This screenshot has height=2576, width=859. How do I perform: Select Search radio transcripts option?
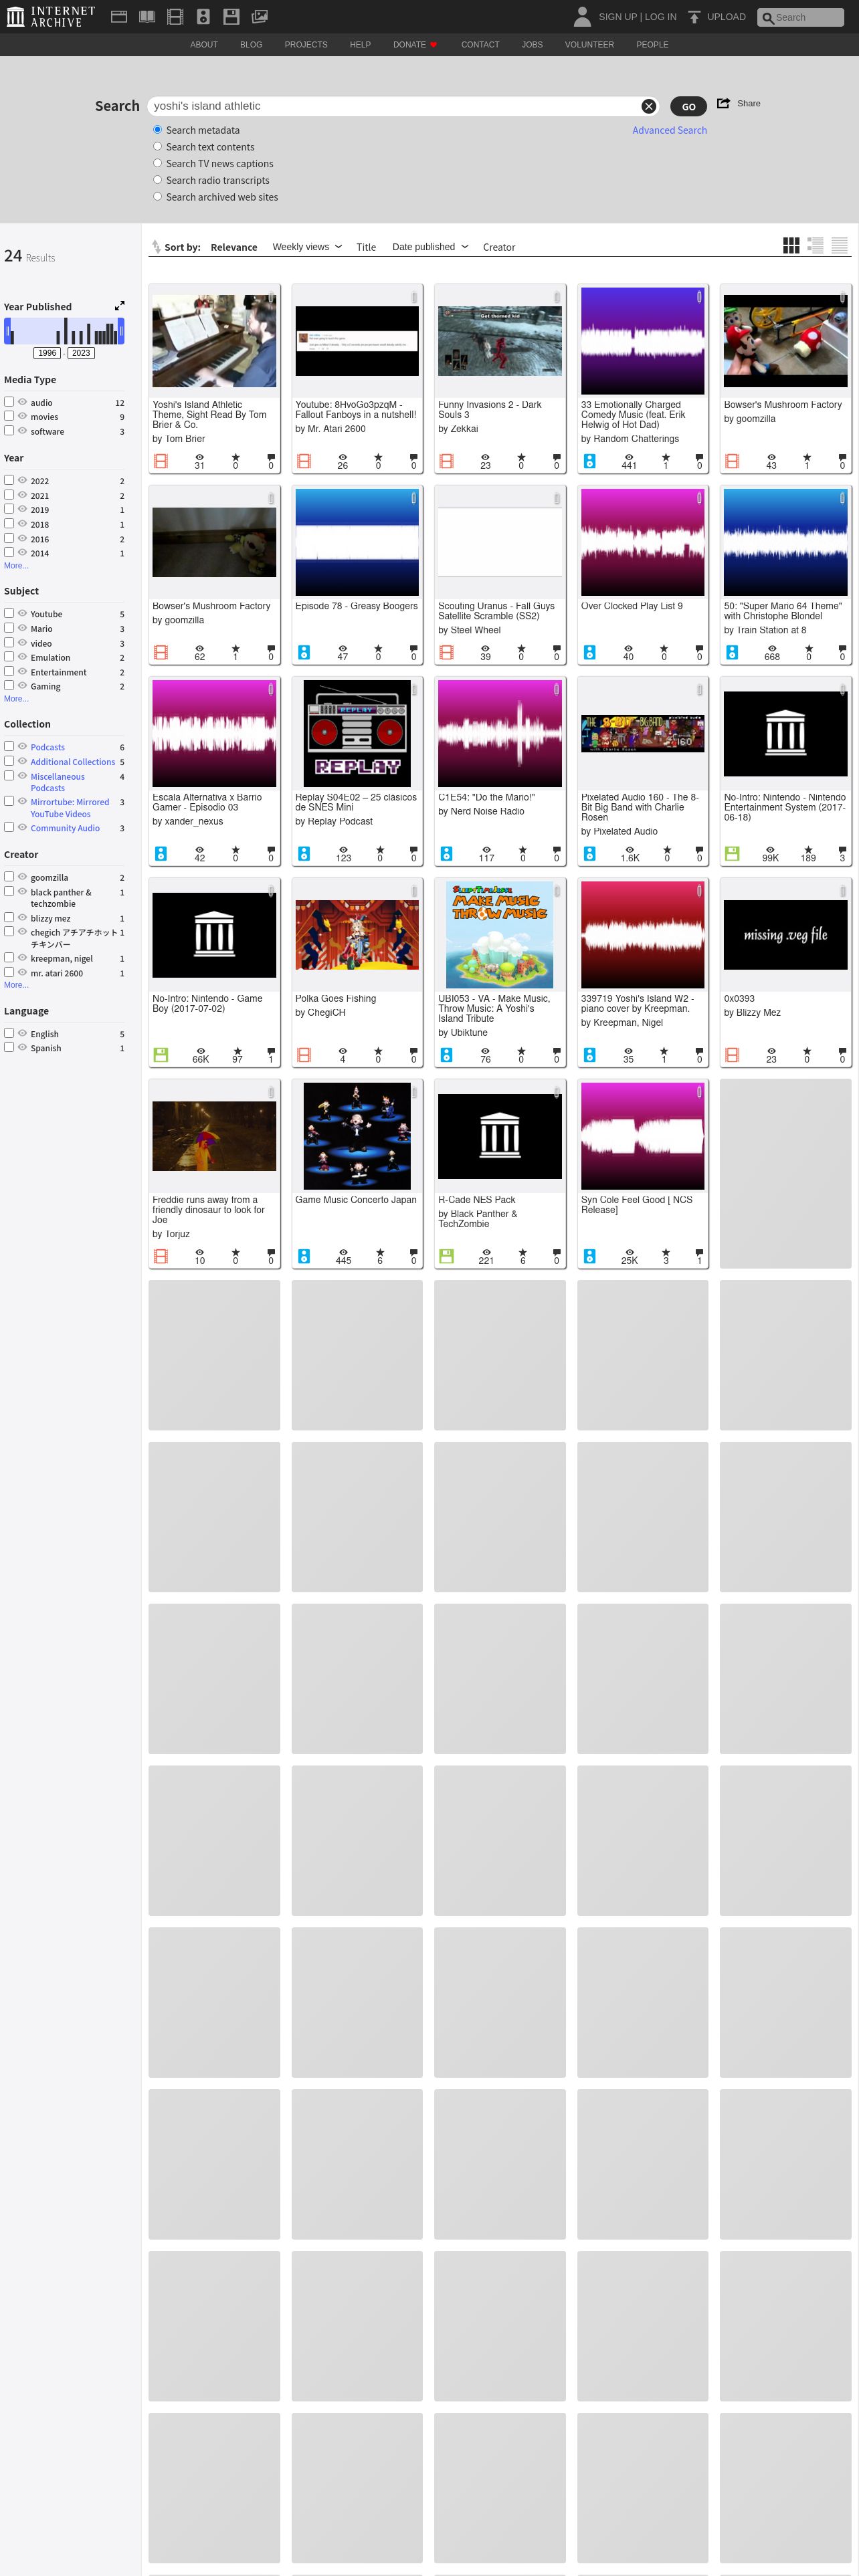point(157,180)
